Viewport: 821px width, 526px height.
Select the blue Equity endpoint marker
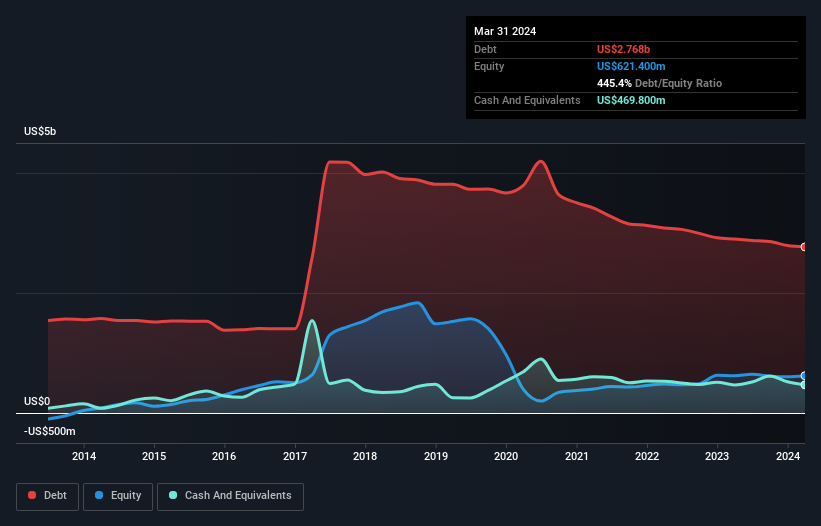[x=803, y=376]
